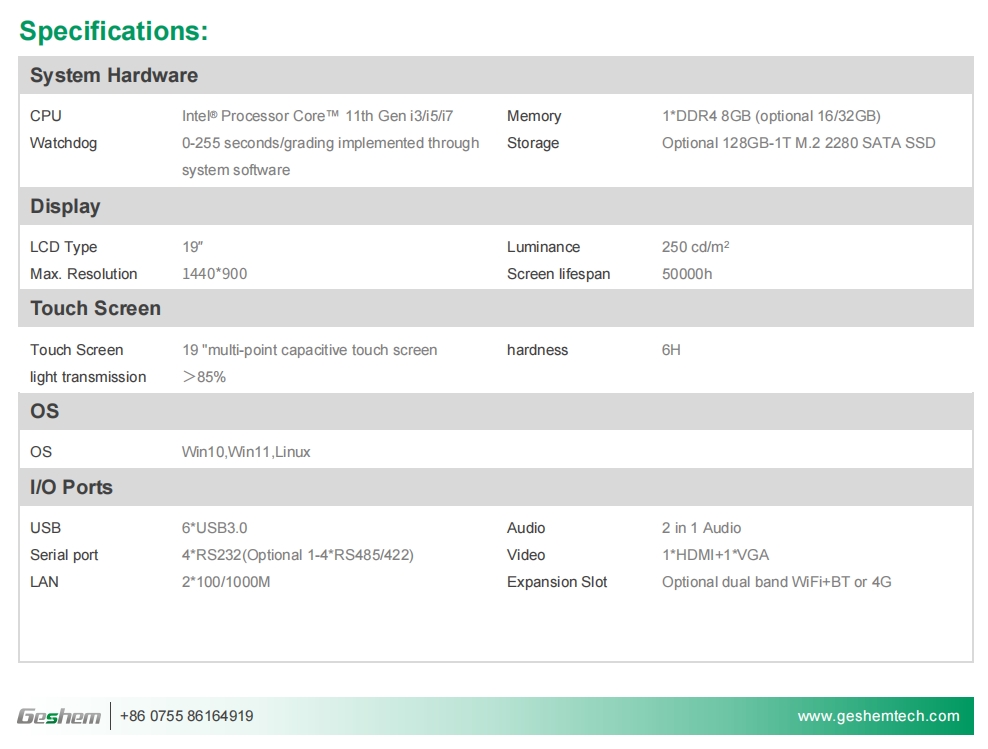Click the +86 0755 86164919 phone number
Image resolution: width=988 pixels, height=749 pixels.
[x=186, y=716]
